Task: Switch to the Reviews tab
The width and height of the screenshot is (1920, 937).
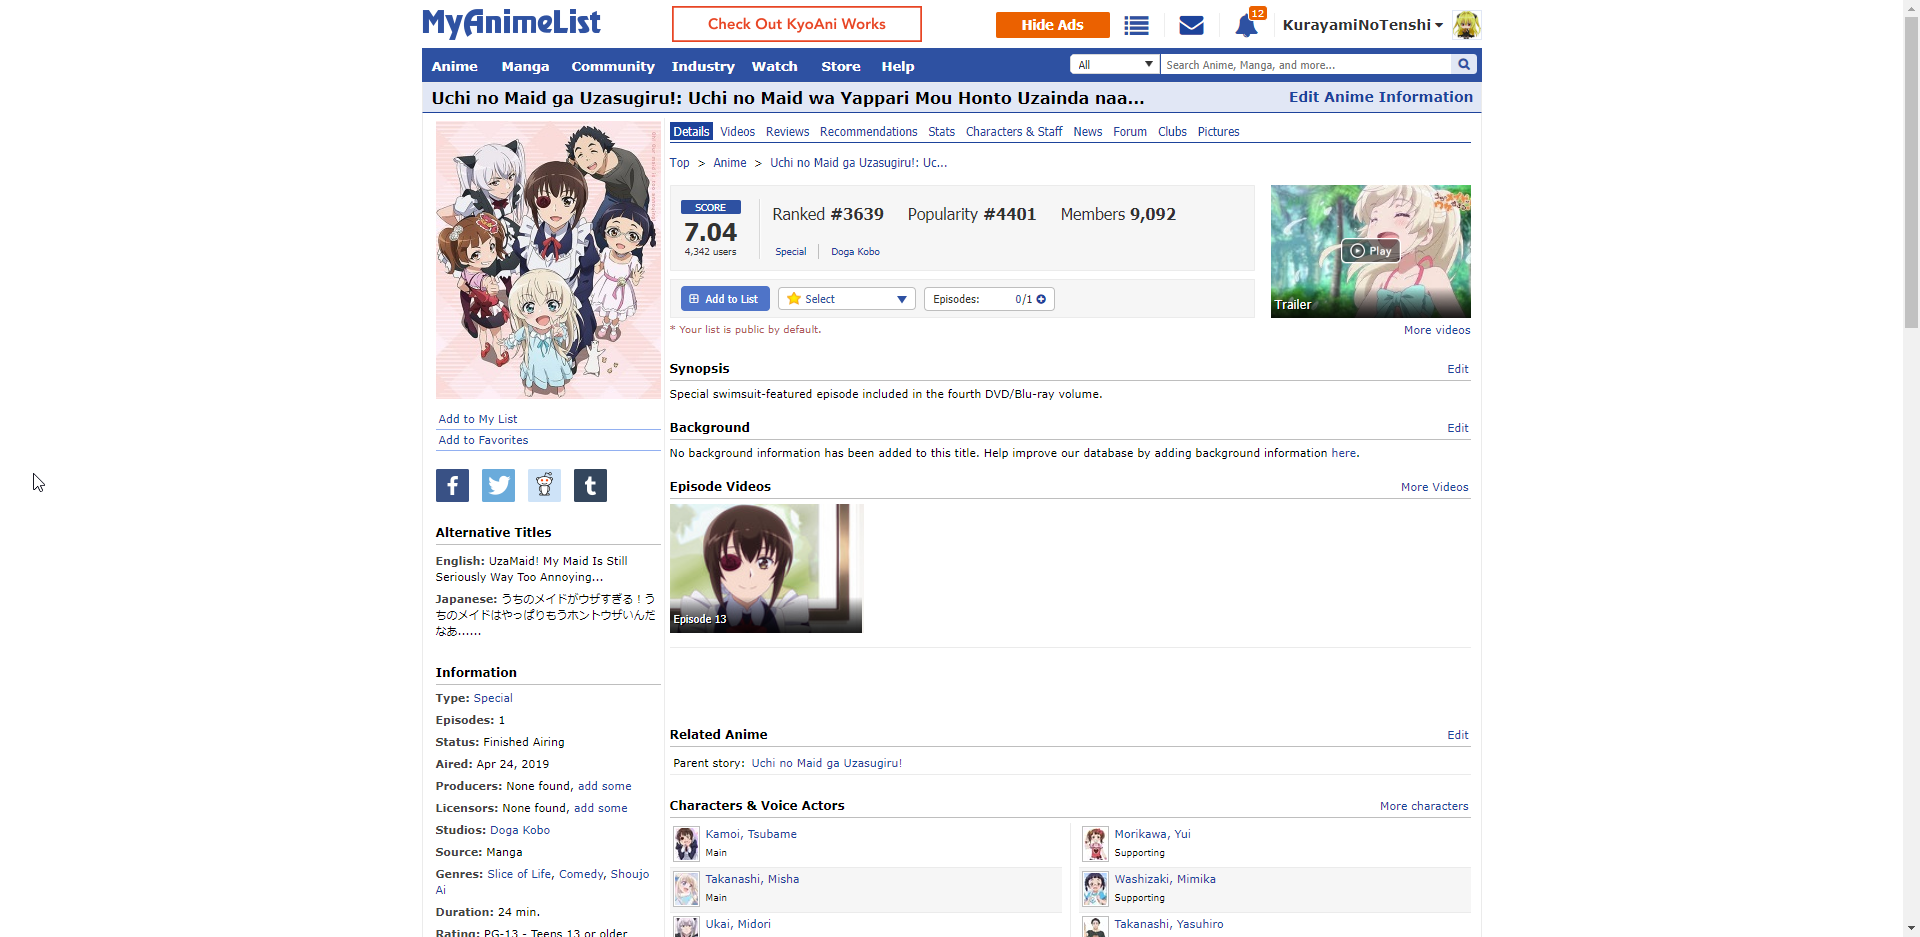Action: (x=787, y=132)
